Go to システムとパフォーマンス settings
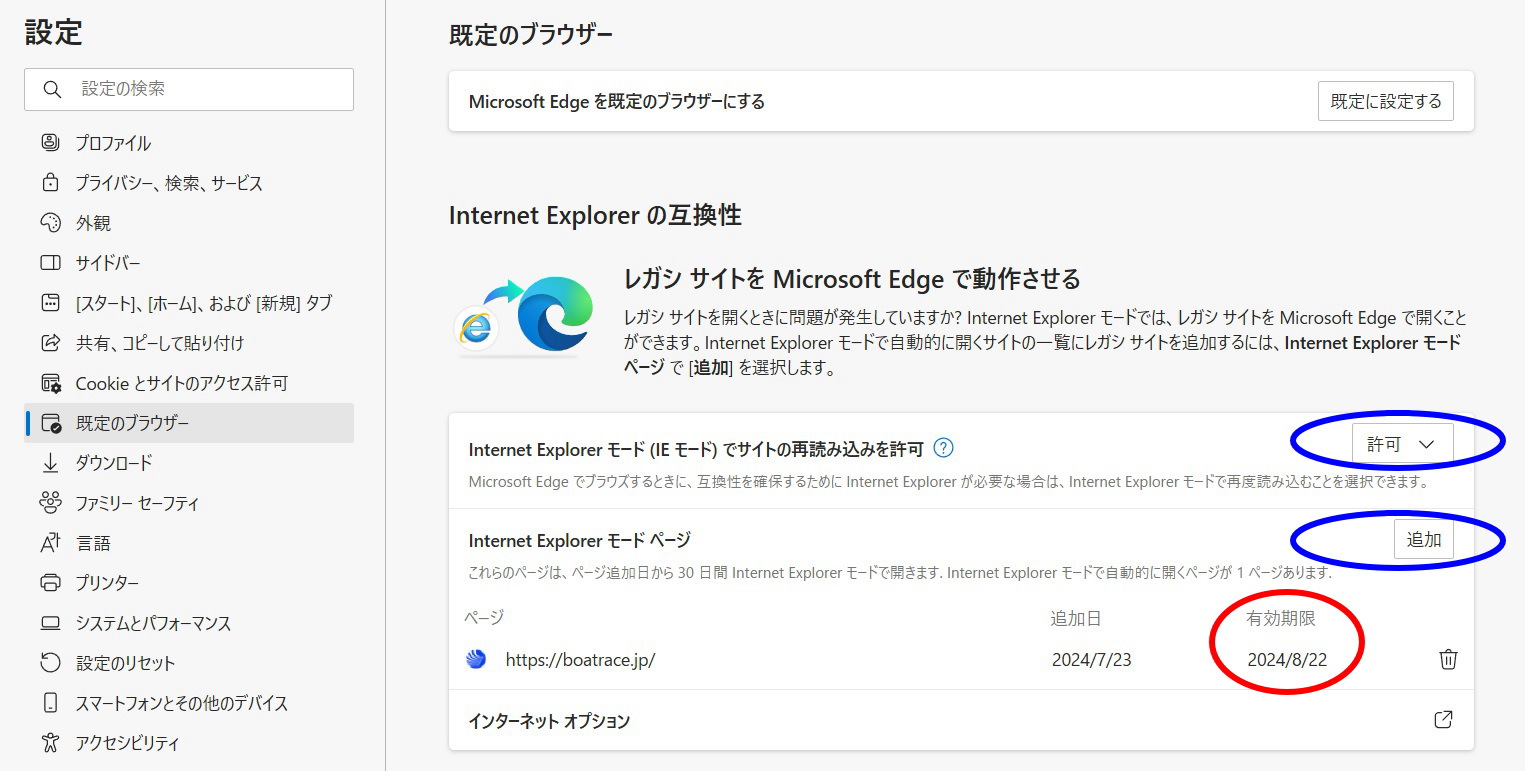The width and height of the screenshot is (1525, 771). pos(153,623)
